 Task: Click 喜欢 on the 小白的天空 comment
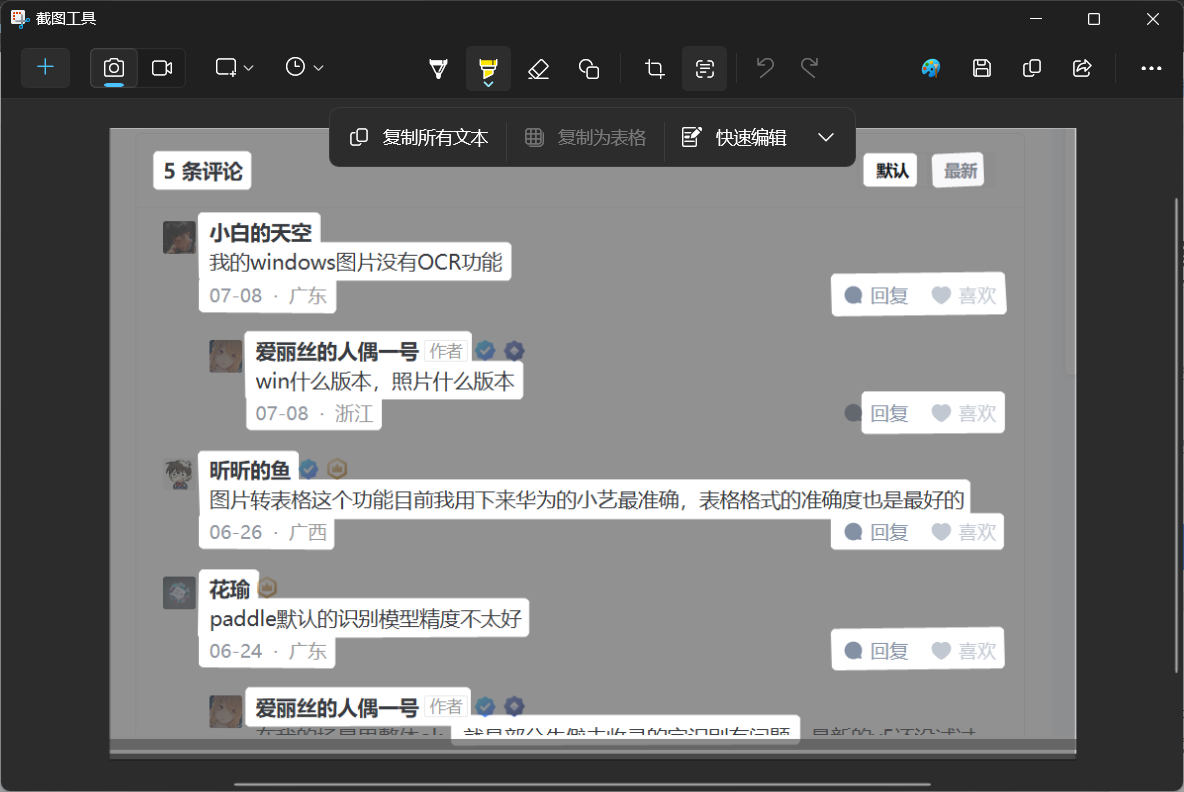tap(964, 295)
